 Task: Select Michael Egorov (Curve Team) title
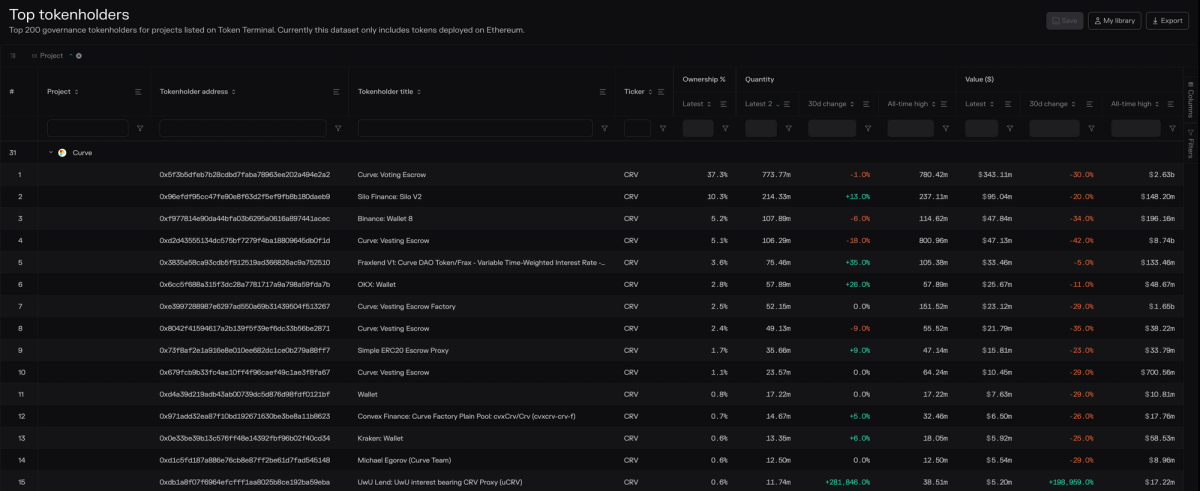403,460
